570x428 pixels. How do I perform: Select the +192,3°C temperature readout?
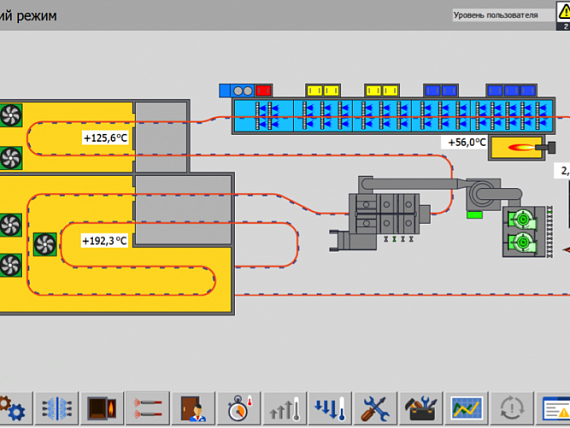click(x=105, y=241)
